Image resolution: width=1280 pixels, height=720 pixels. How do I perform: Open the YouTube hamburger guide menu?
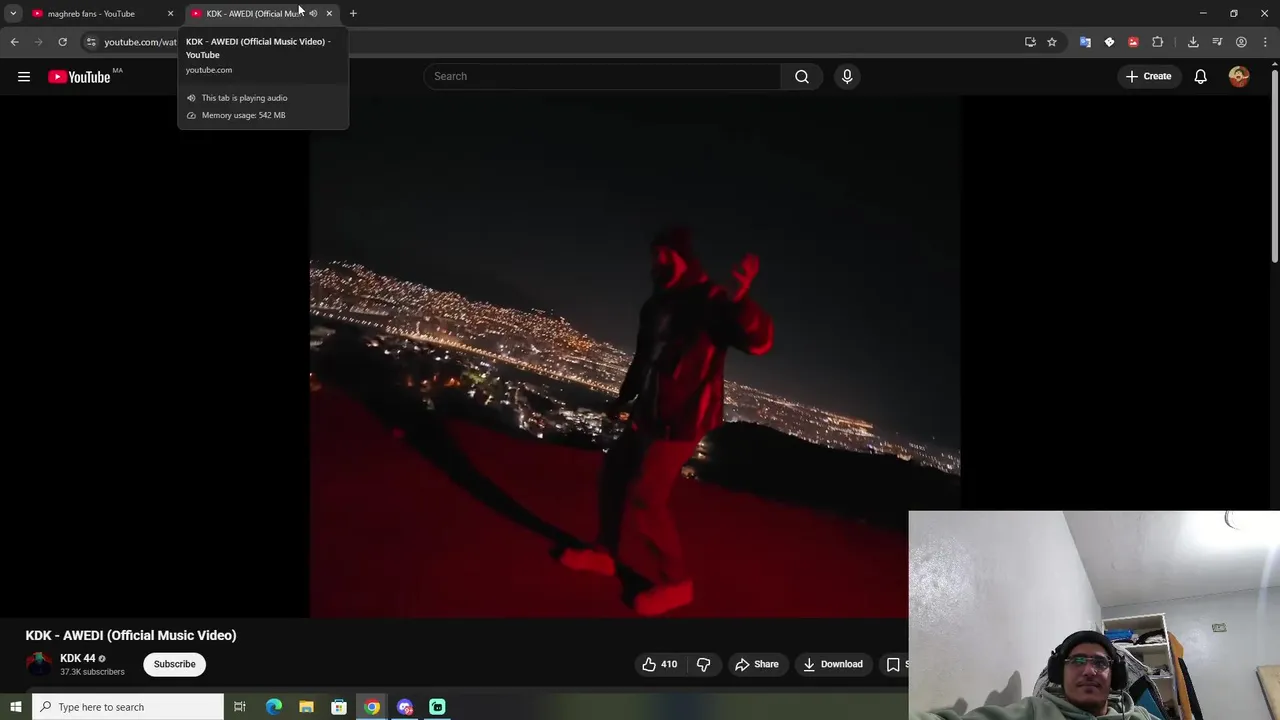(24, 76)
